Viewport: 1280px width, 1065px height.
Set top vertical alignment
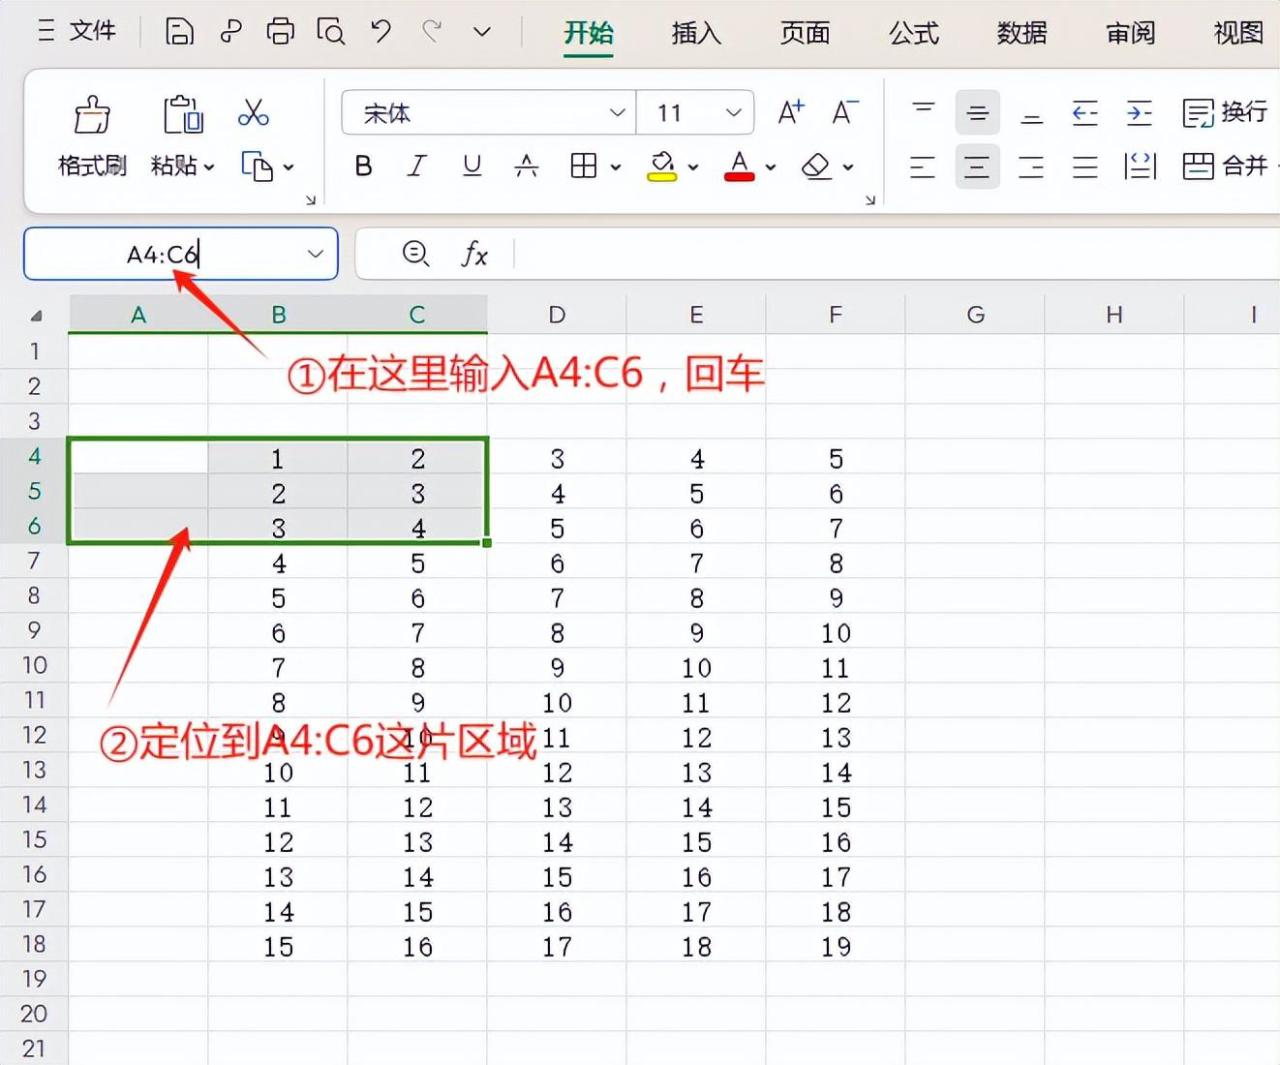coord(923,113)
